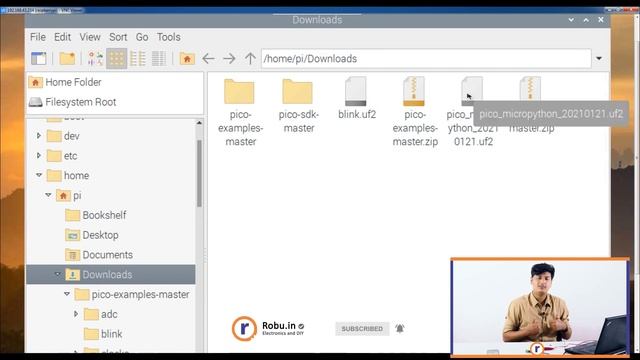Collapse the Downloads folder in tree
640x360 pixels.
58,274
